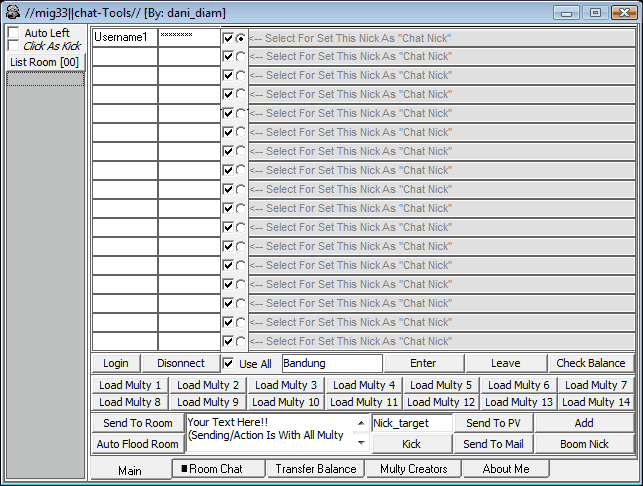Load Multy 5 preset
The image size is (643, 486).
pos(441,385)
